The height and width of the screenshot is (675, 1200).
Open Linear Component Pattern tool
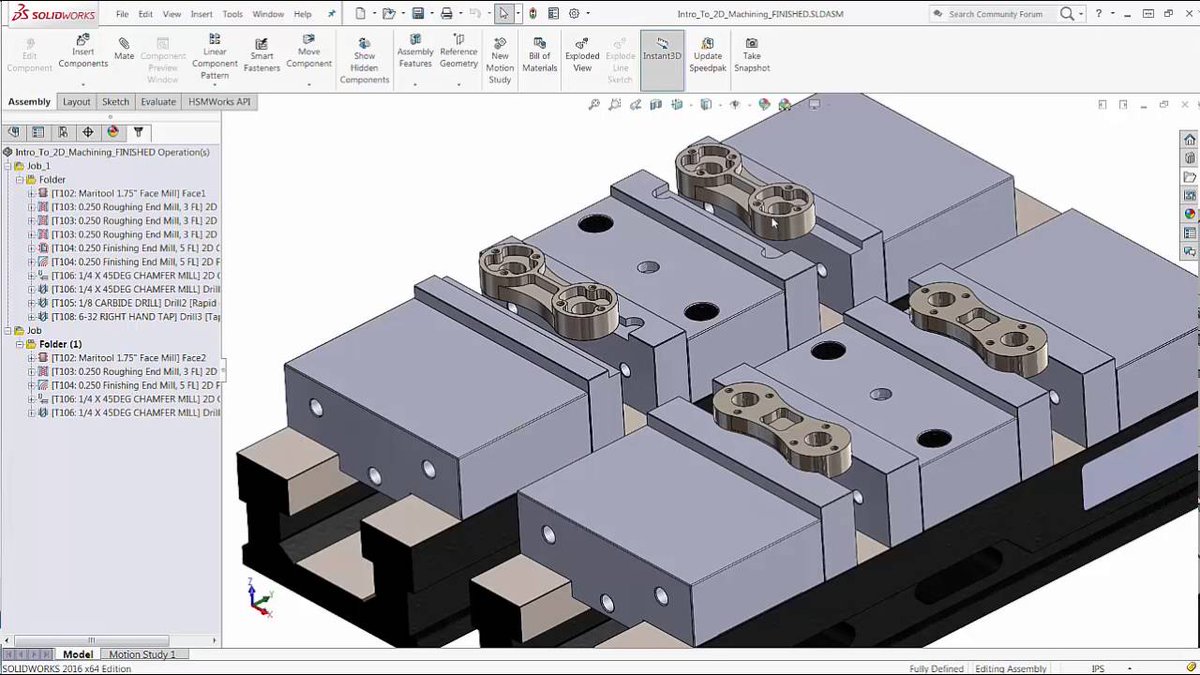click(215, 57)
